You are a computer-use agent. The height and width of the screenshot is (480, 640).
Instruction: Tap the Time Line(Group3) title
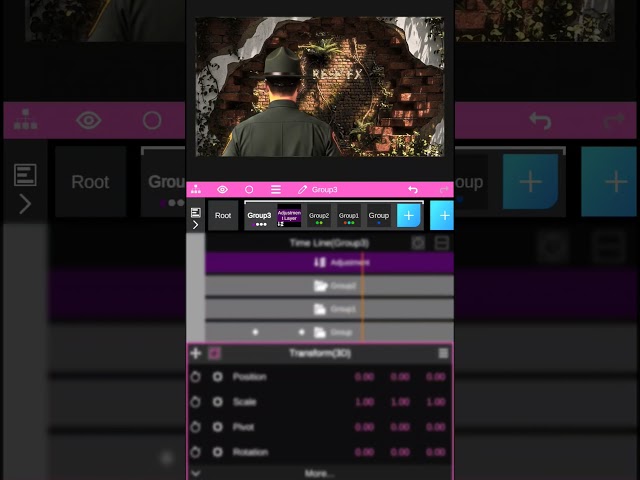tap(329, 243)
